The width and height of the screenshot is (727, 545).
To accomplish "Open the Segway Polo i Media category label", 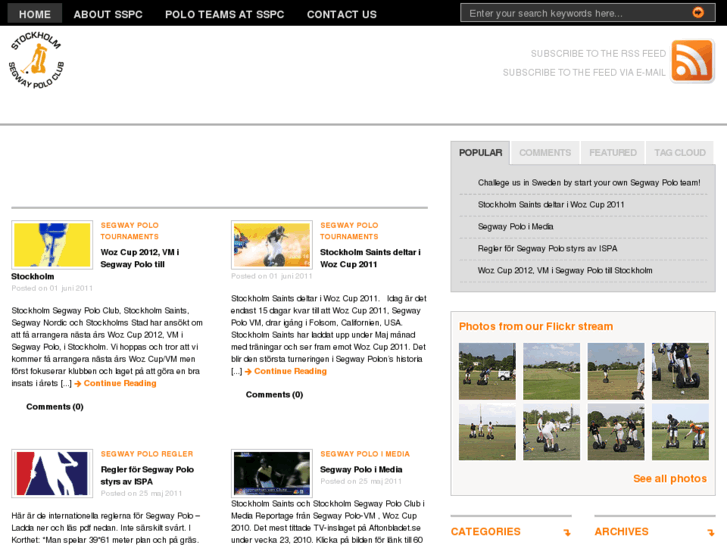I will (365, 454).
